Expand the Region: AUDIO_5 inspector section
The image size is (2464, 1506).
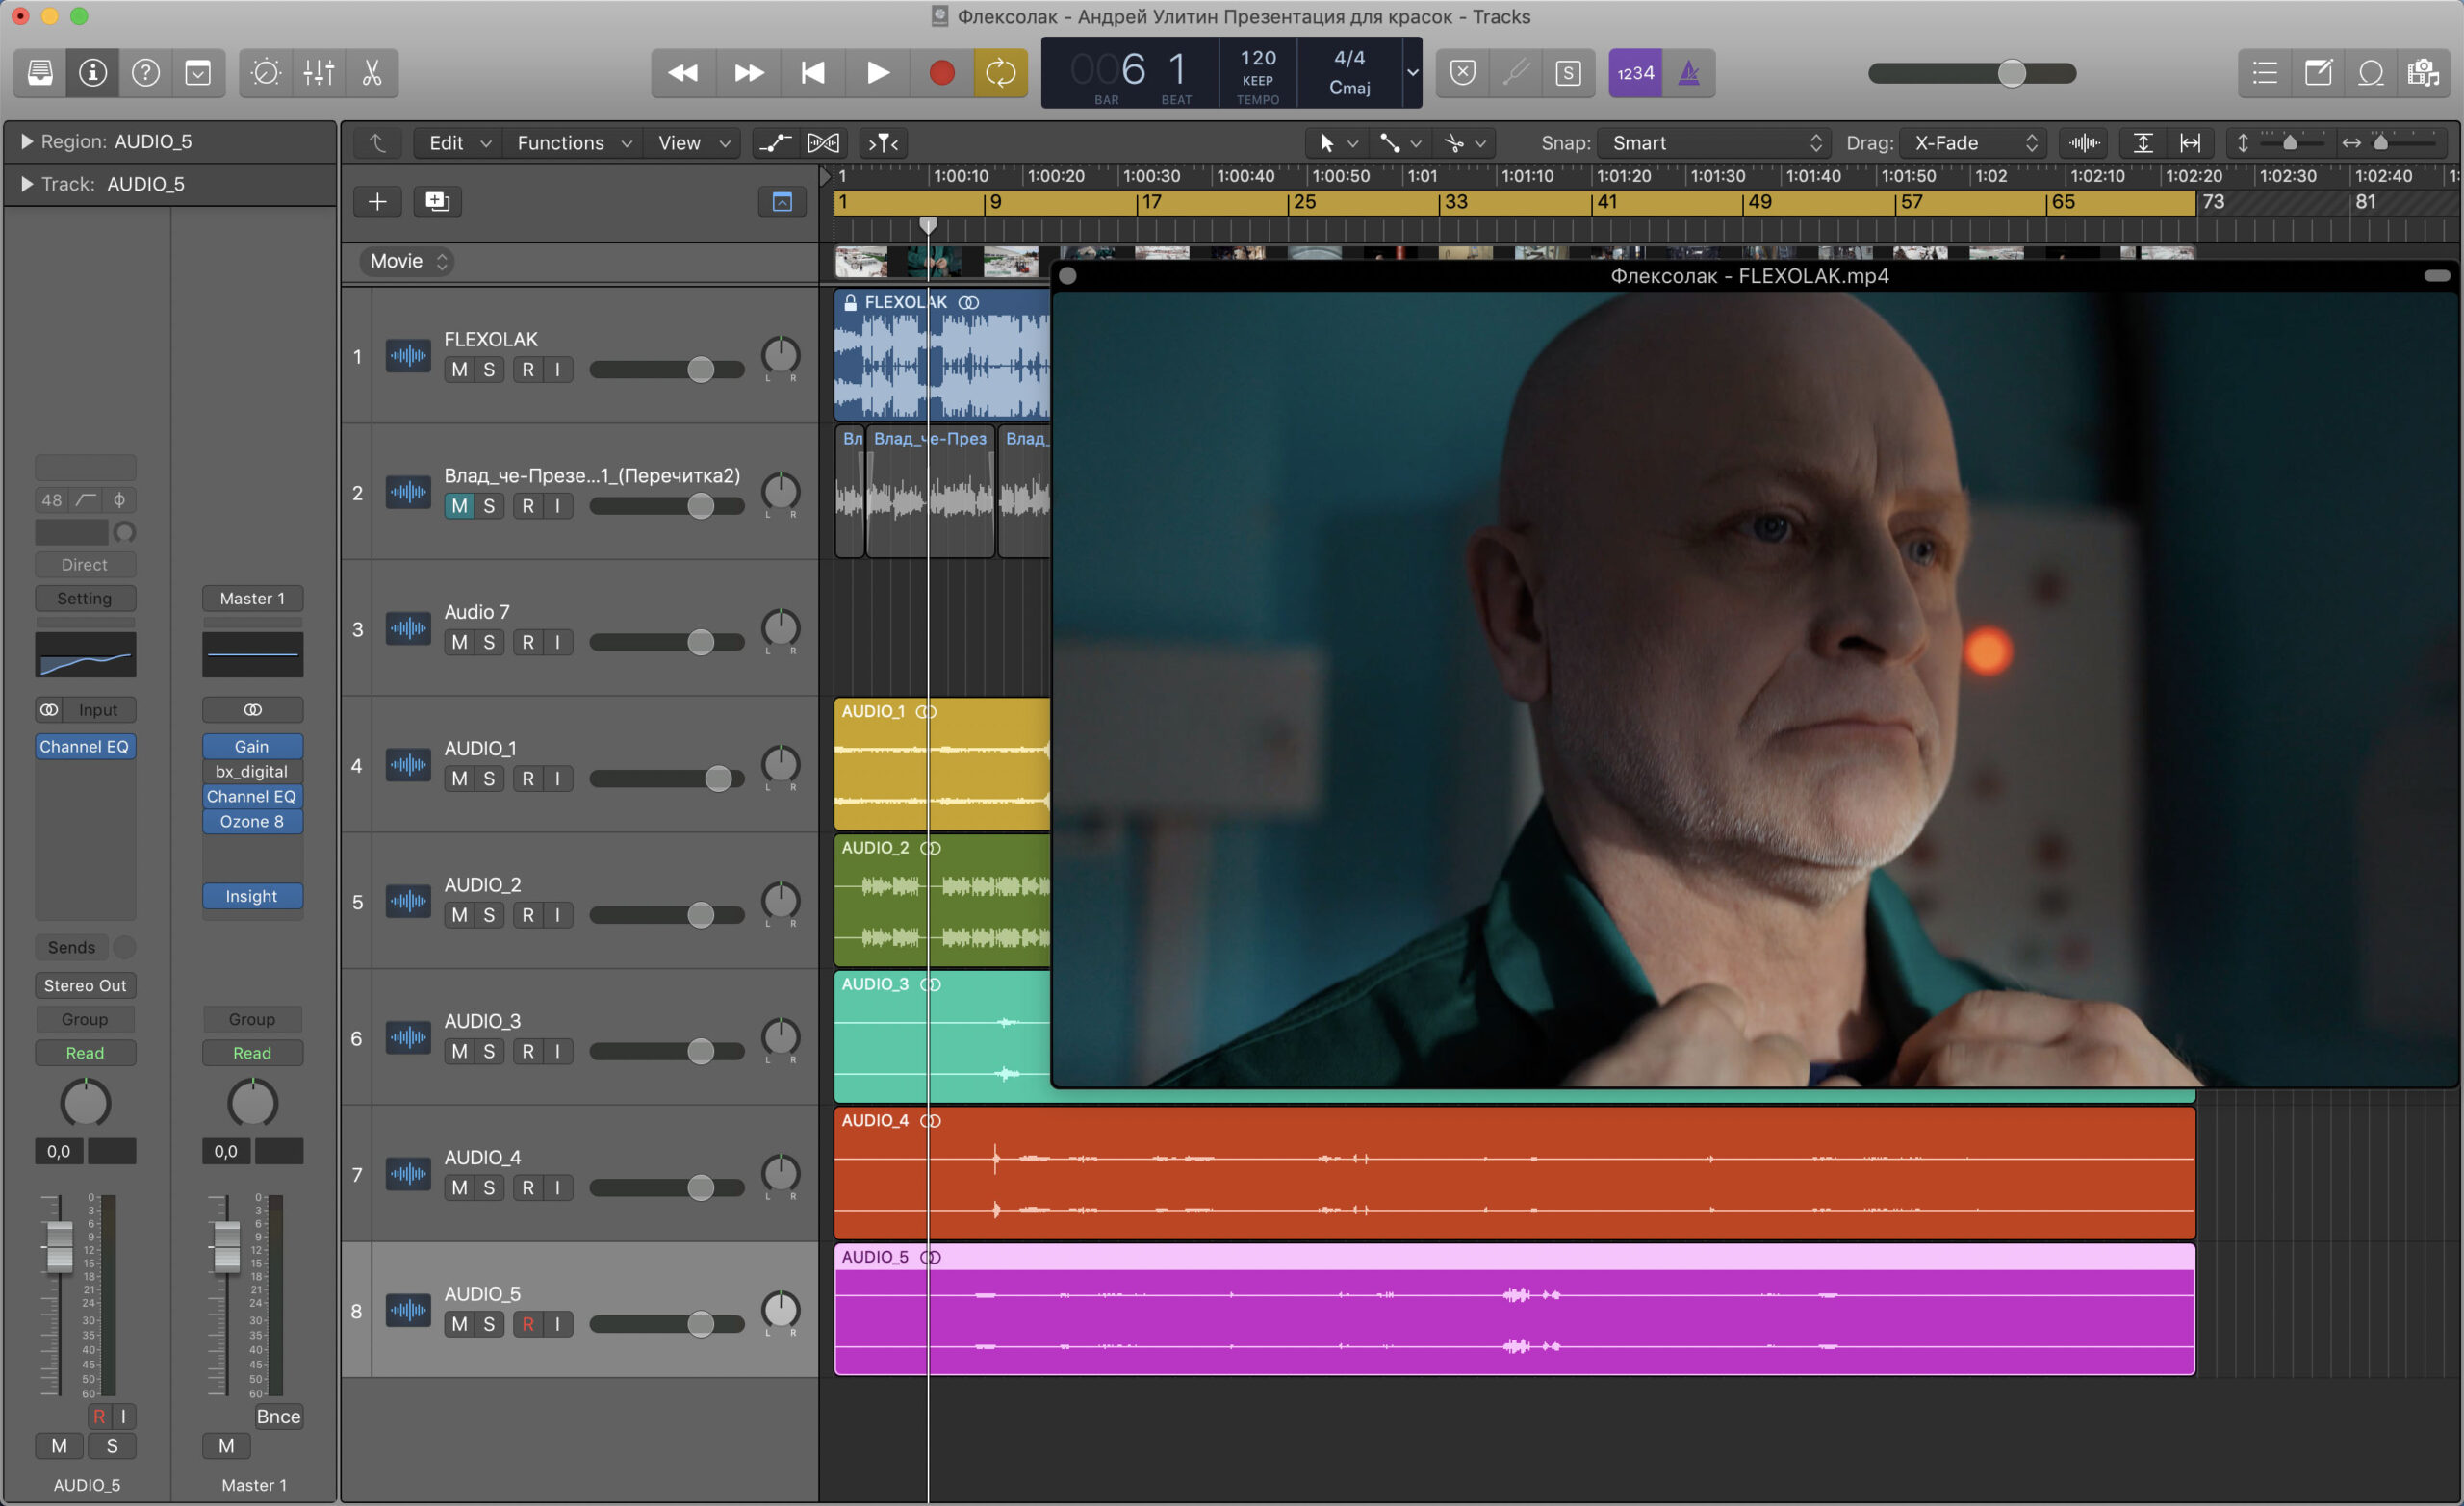[27, 142]
